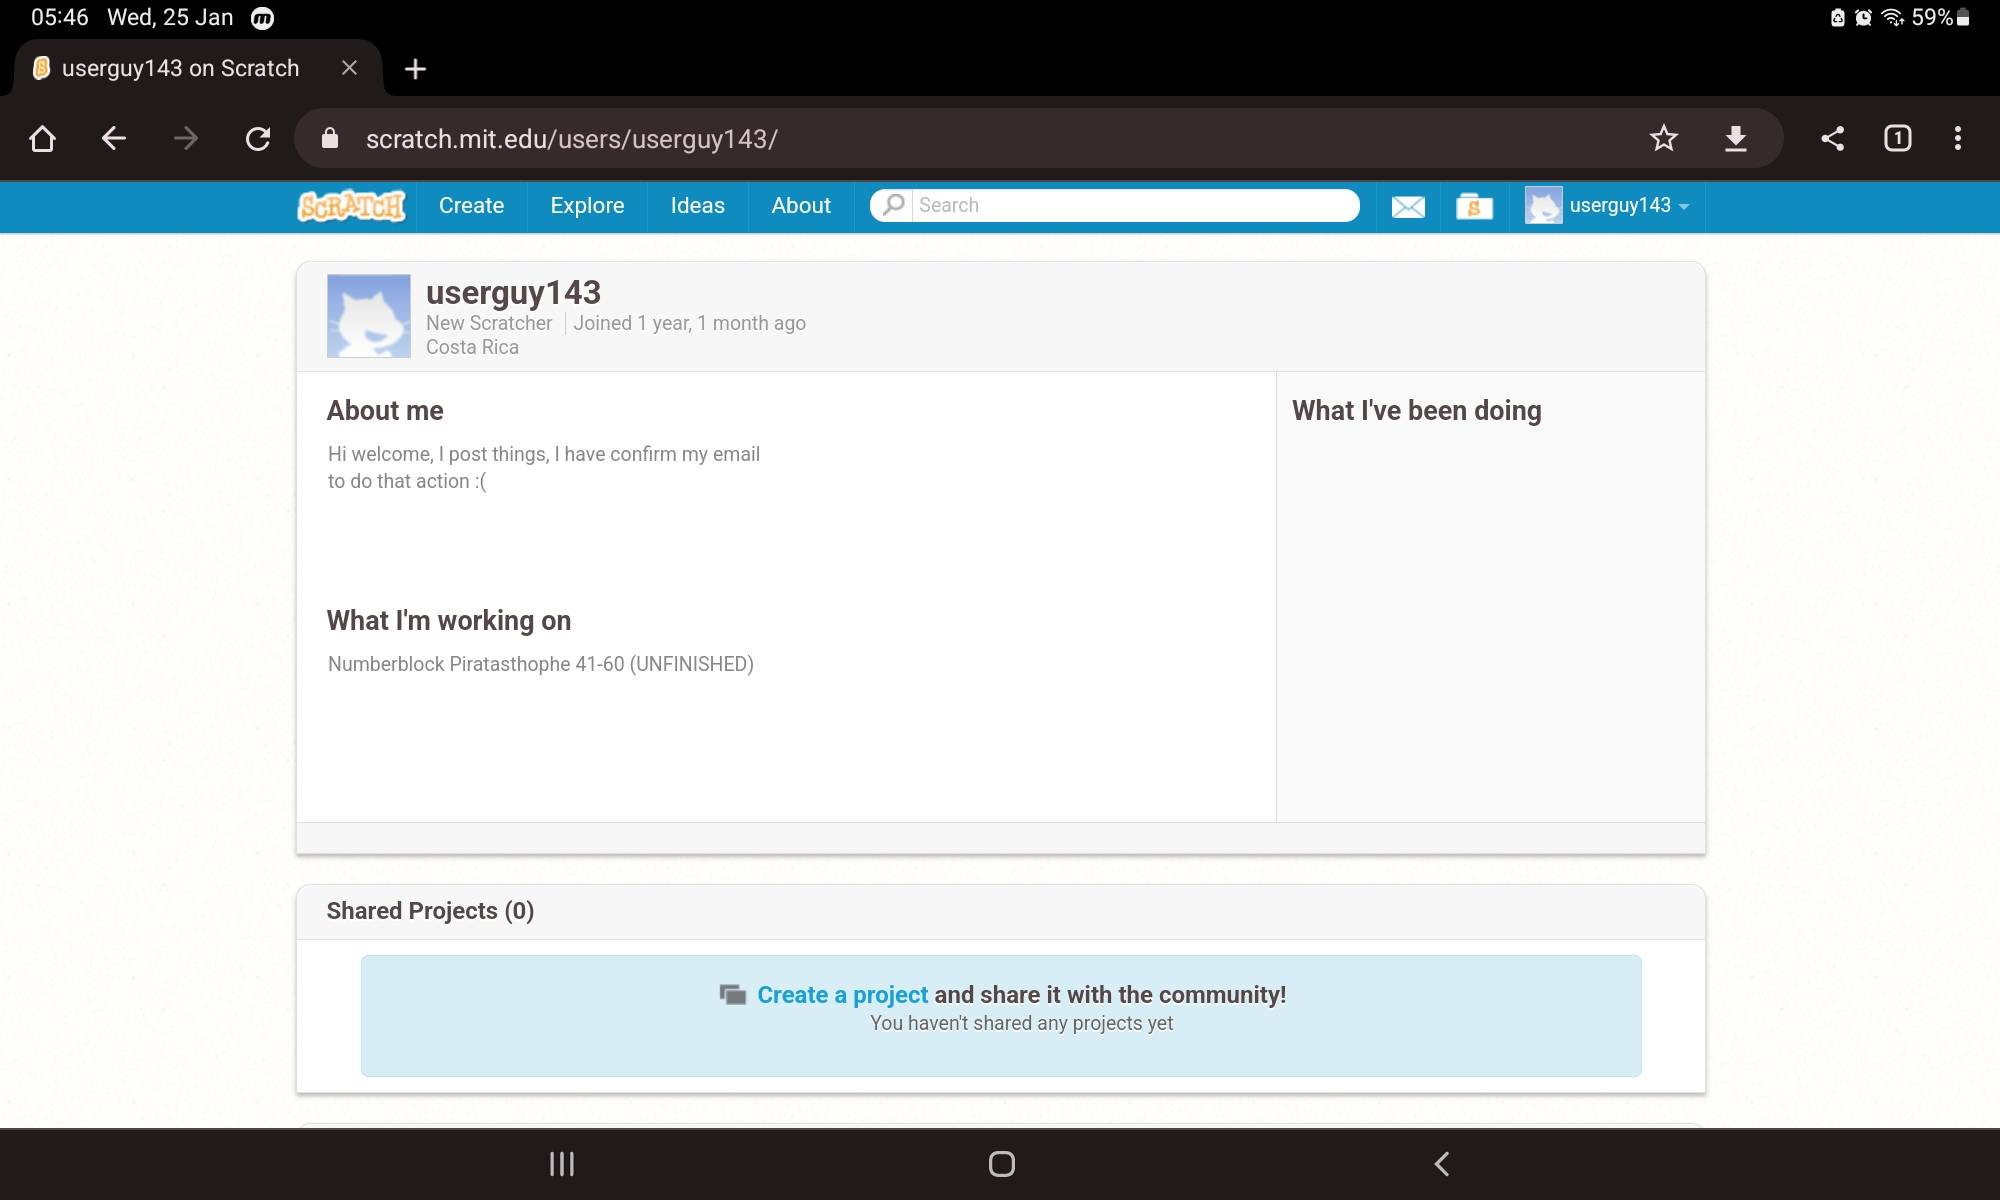The height and width of the screenshot is (1200, 2000).
Task: Click the large profile cat avatar
Action: click(368, 316)
